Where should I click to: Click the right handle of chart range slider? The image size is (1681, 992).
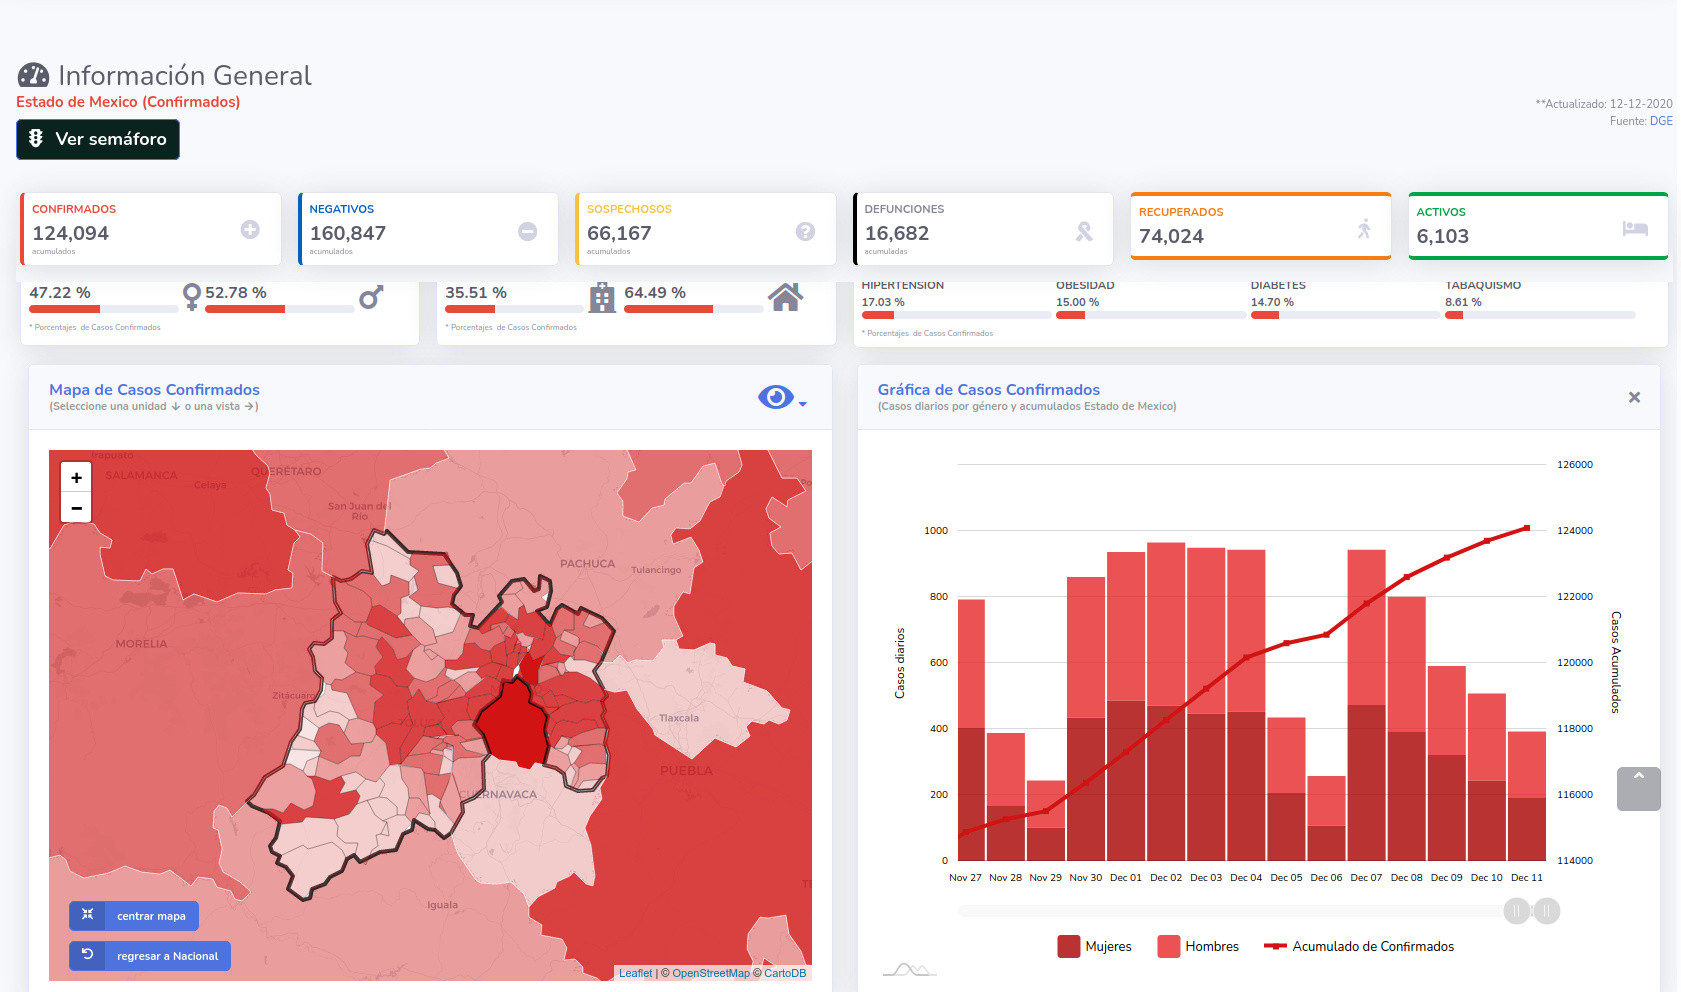1547,911
